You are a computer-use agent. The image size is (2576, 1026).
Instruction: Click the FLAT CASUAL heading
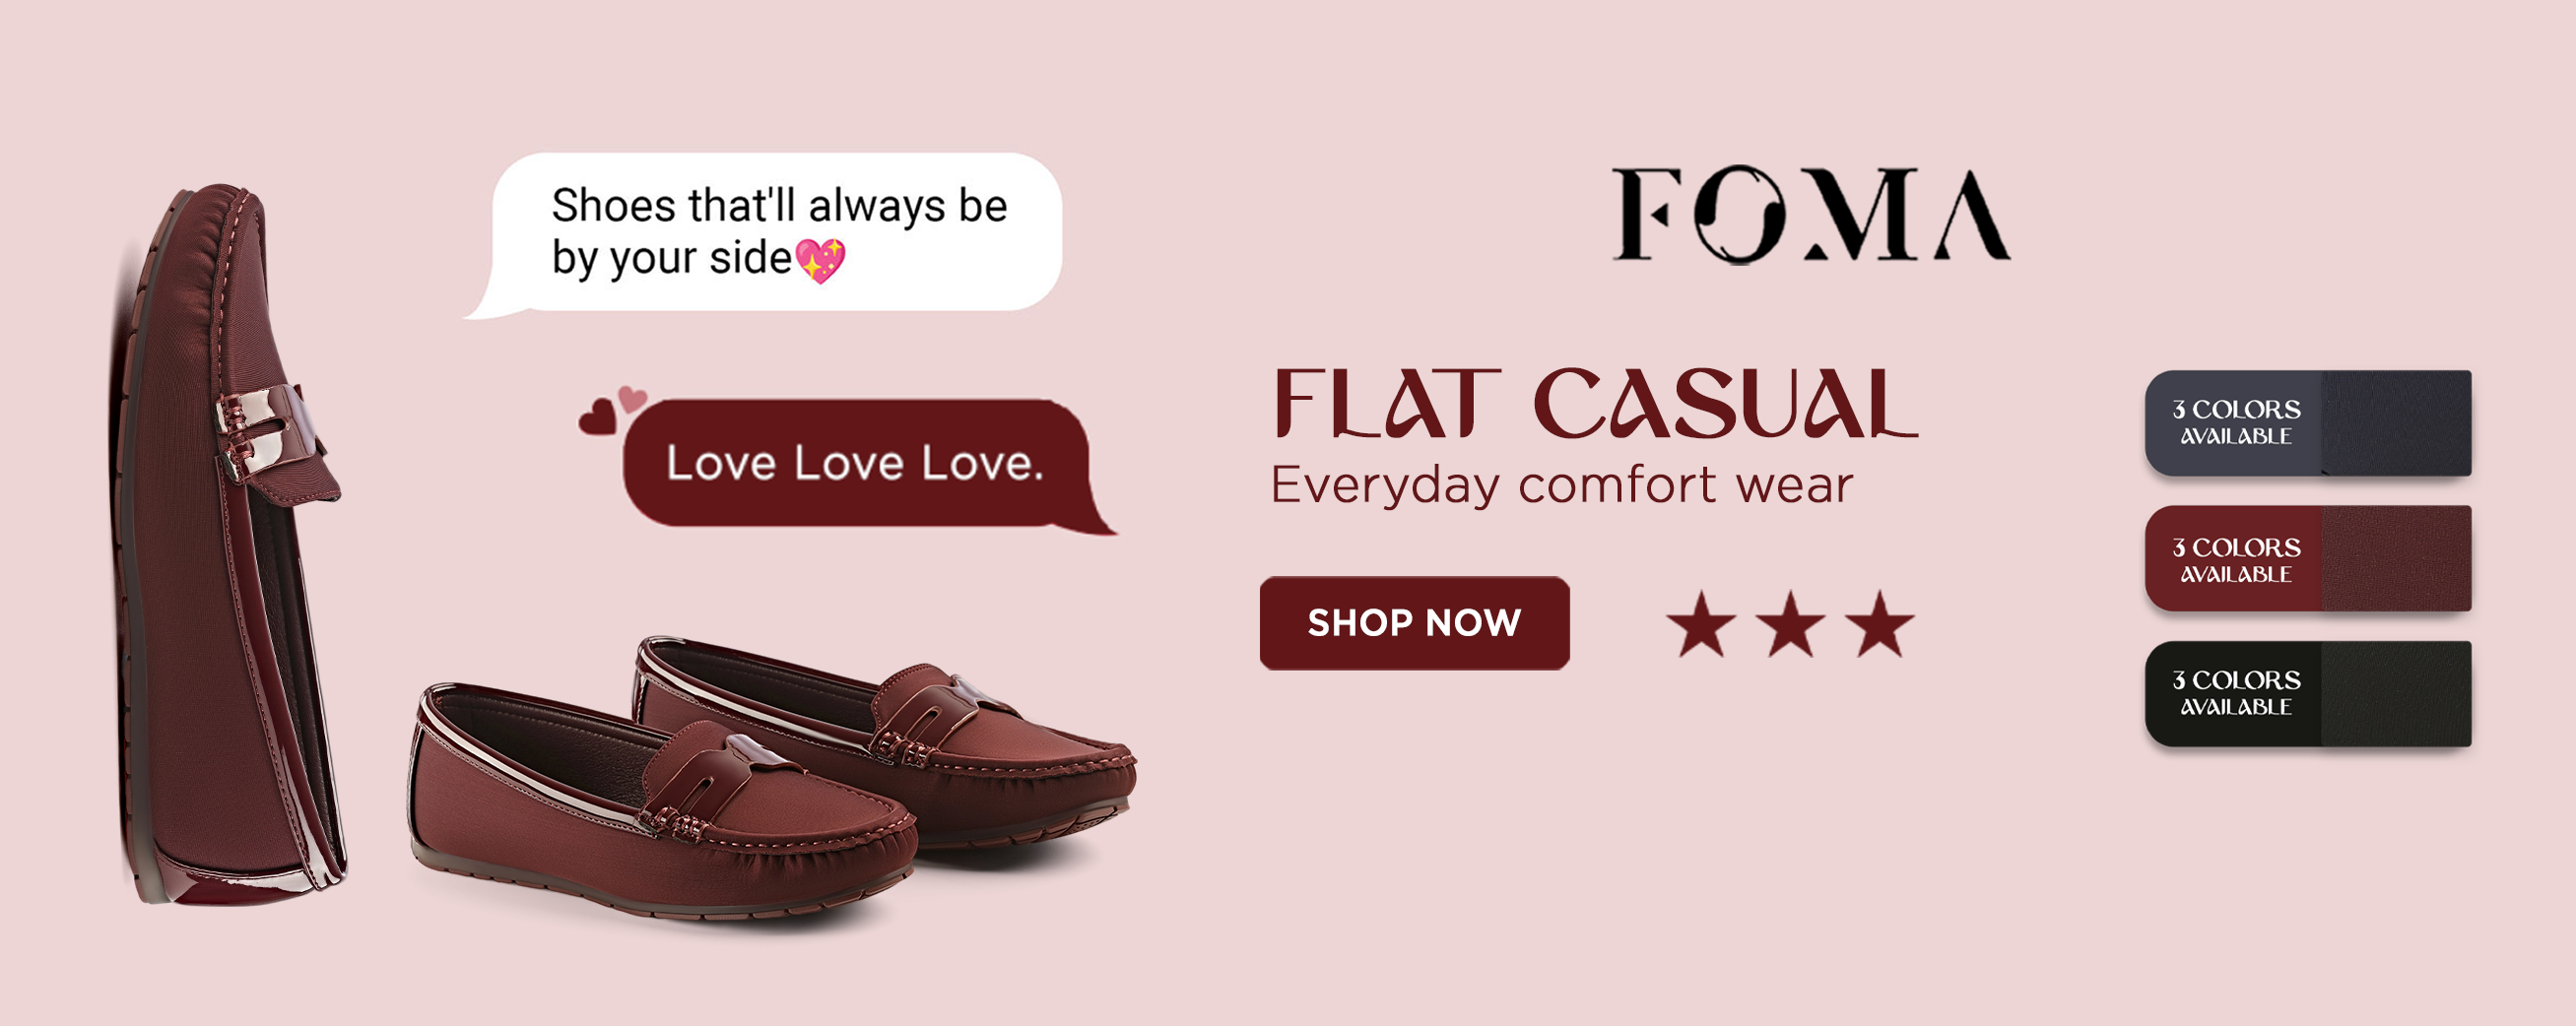1596,403
